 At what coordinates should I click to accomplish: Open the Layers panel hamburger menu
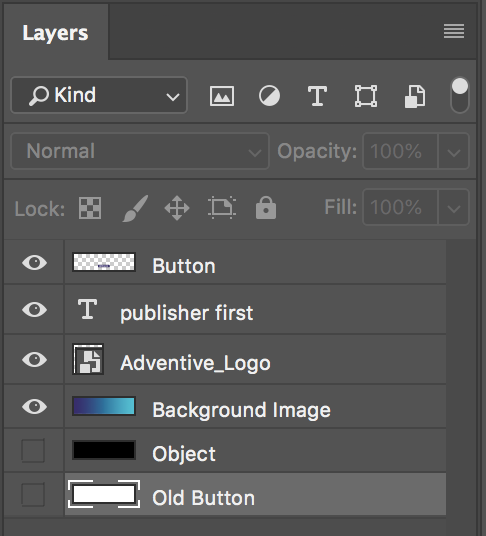click(454, 31)
